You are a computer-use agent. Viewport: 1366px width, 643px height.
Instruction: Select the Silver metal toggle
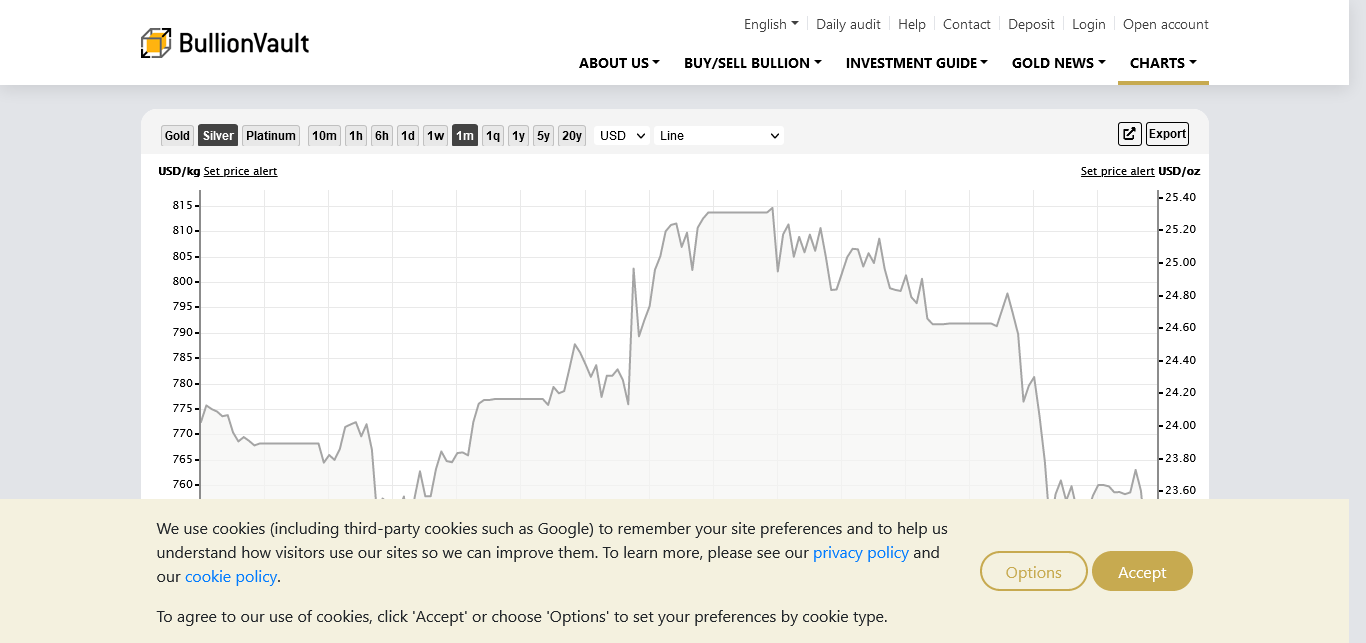tap(218, 136)
